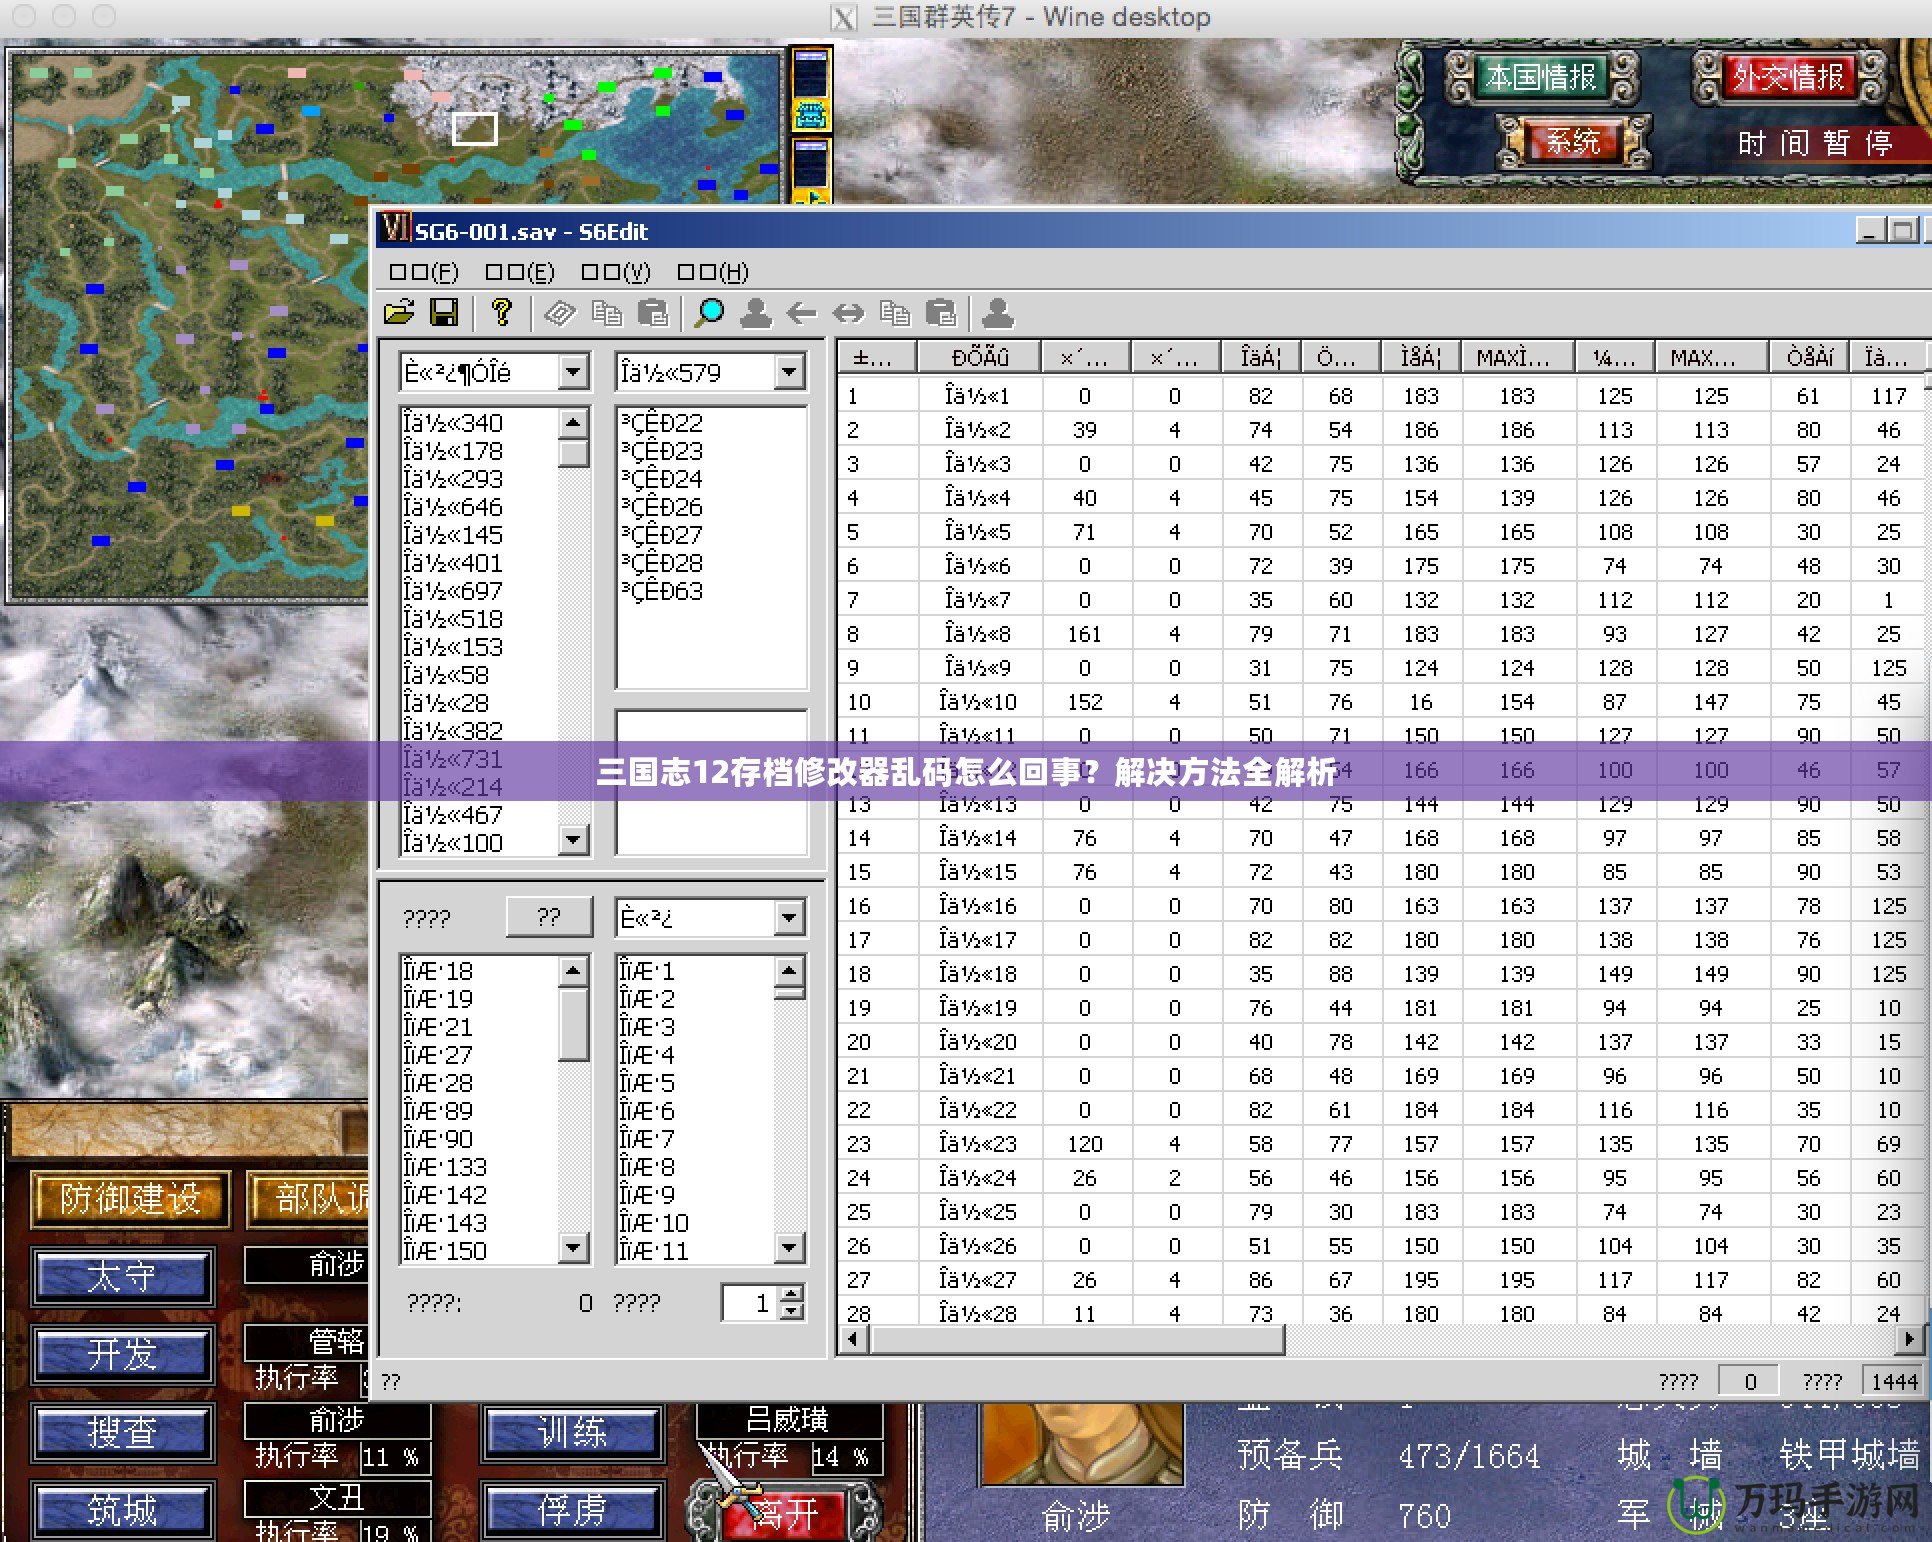Click the numeric field showing 1
This screenshot has width=1932, height=1542.
tap(750, 1303)
